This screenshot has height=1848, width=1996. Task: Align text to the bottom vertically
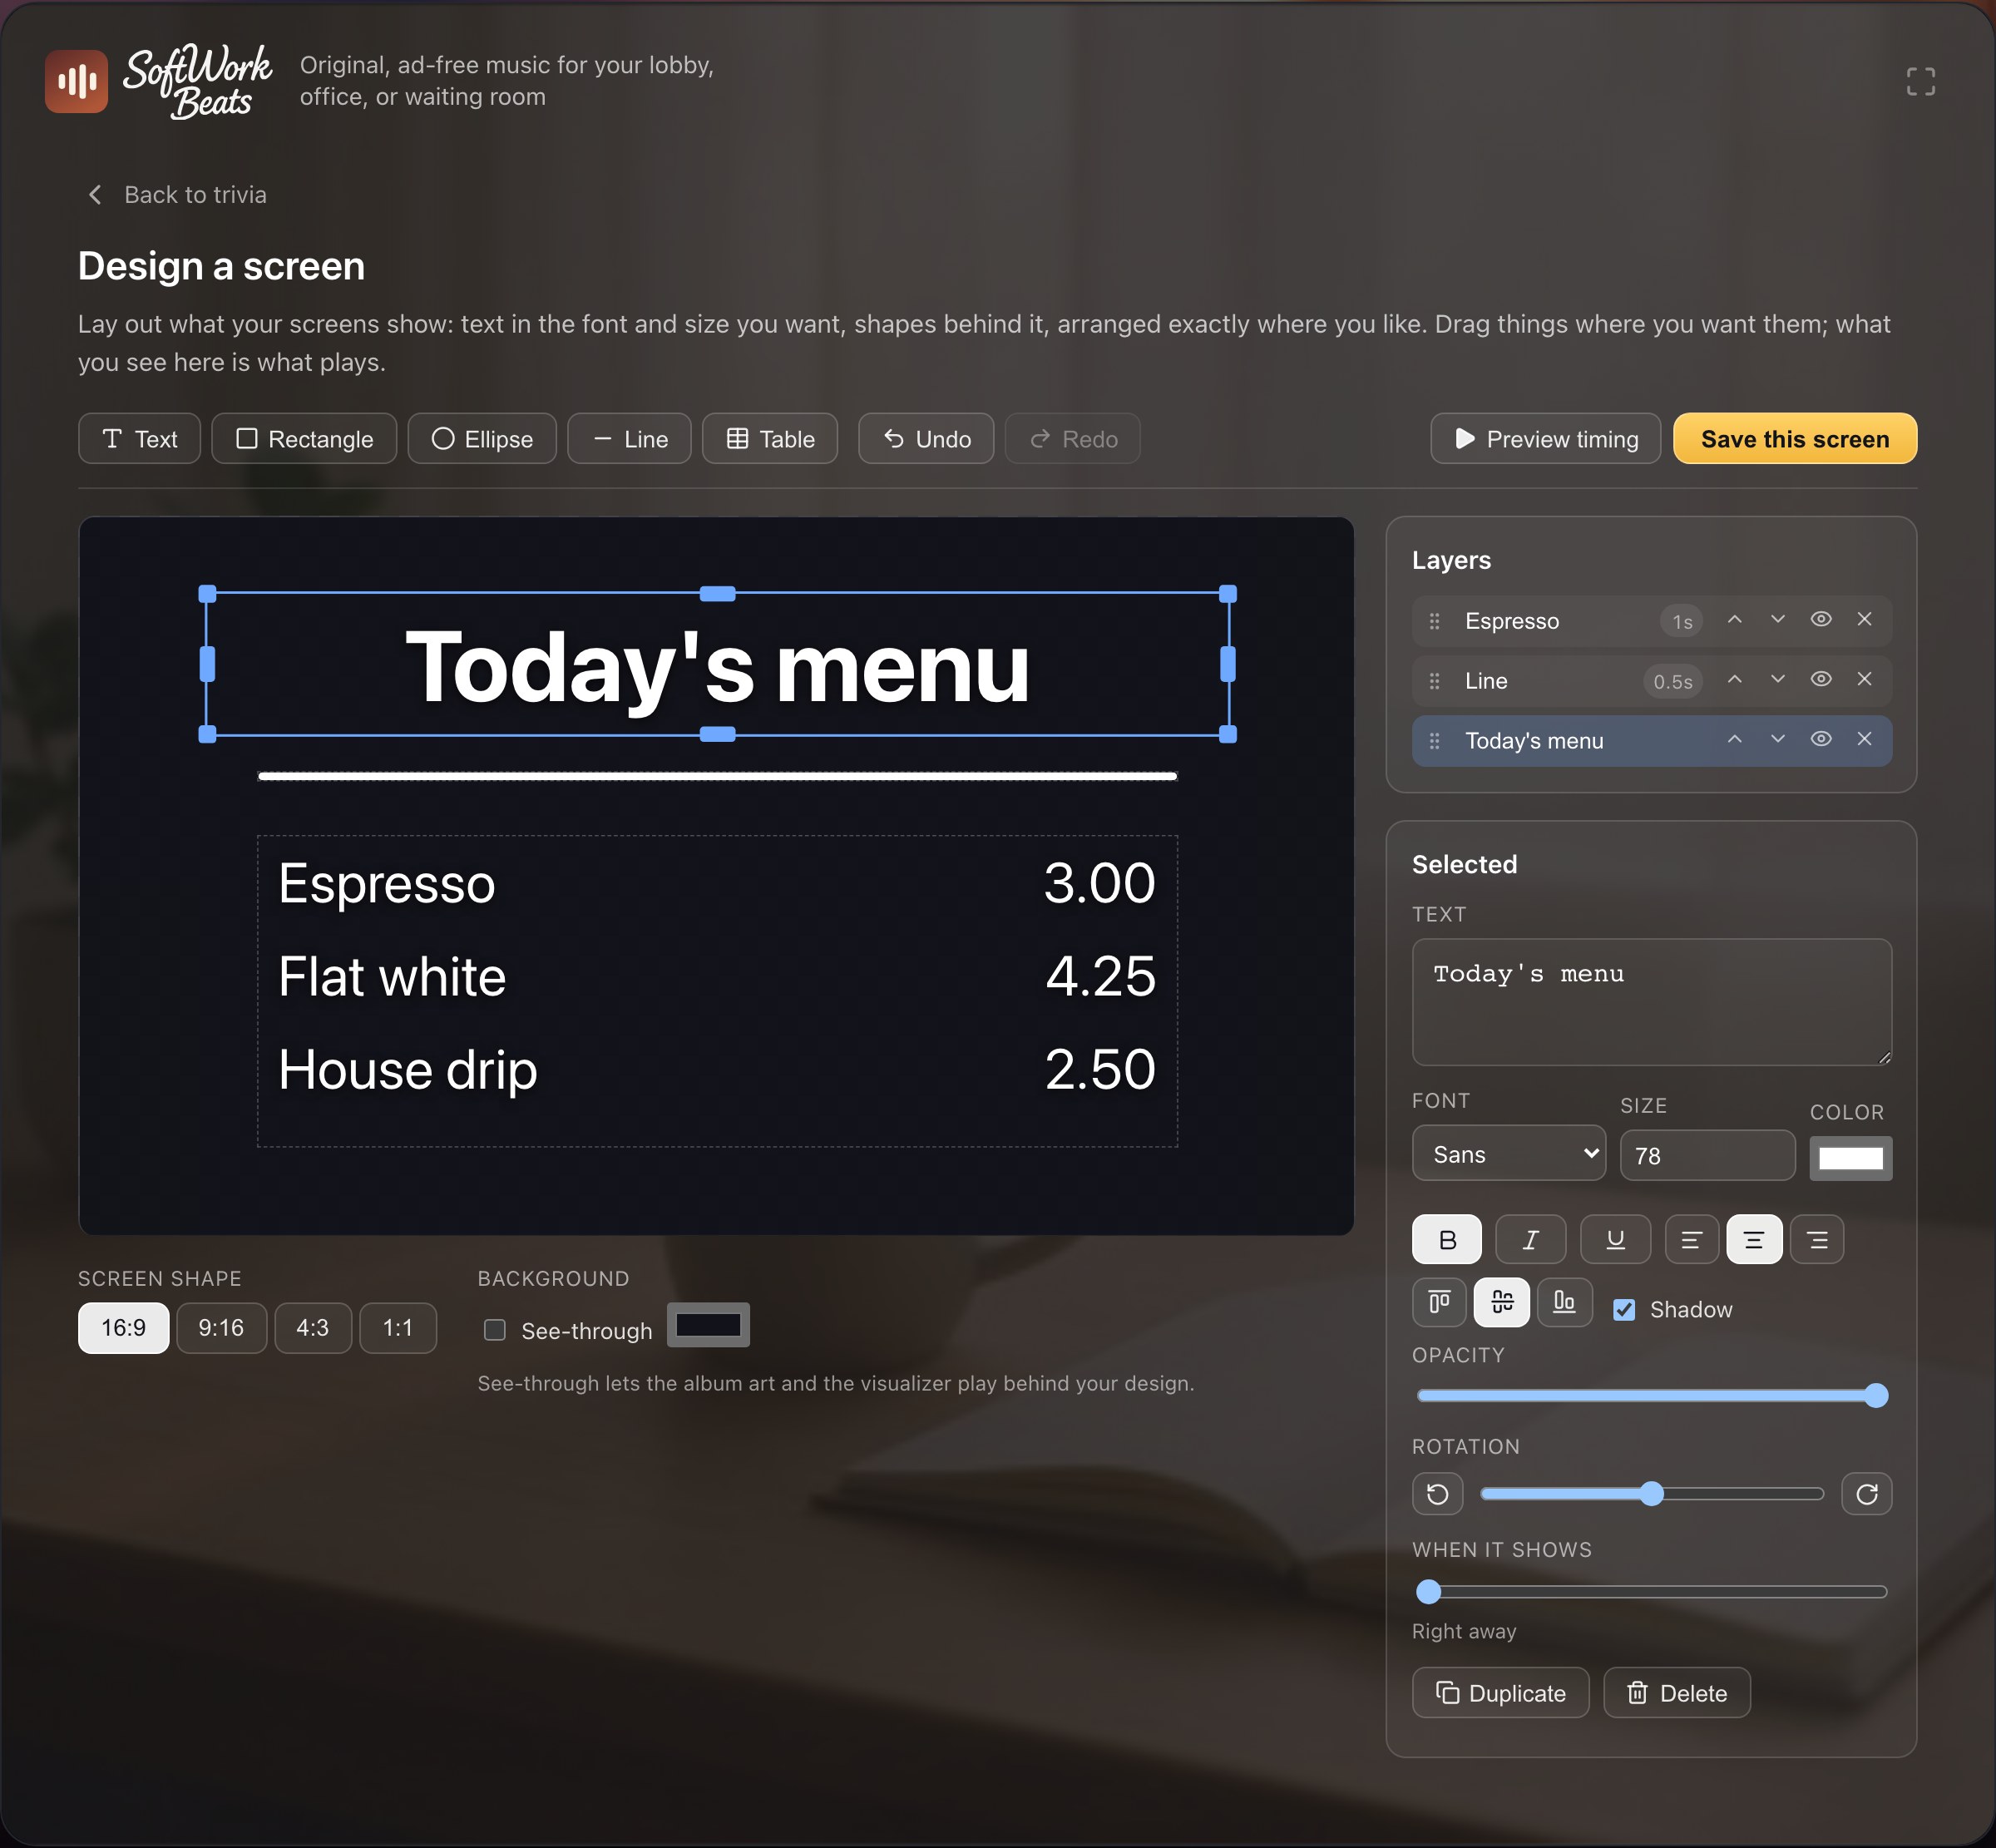point(1565,1302)
